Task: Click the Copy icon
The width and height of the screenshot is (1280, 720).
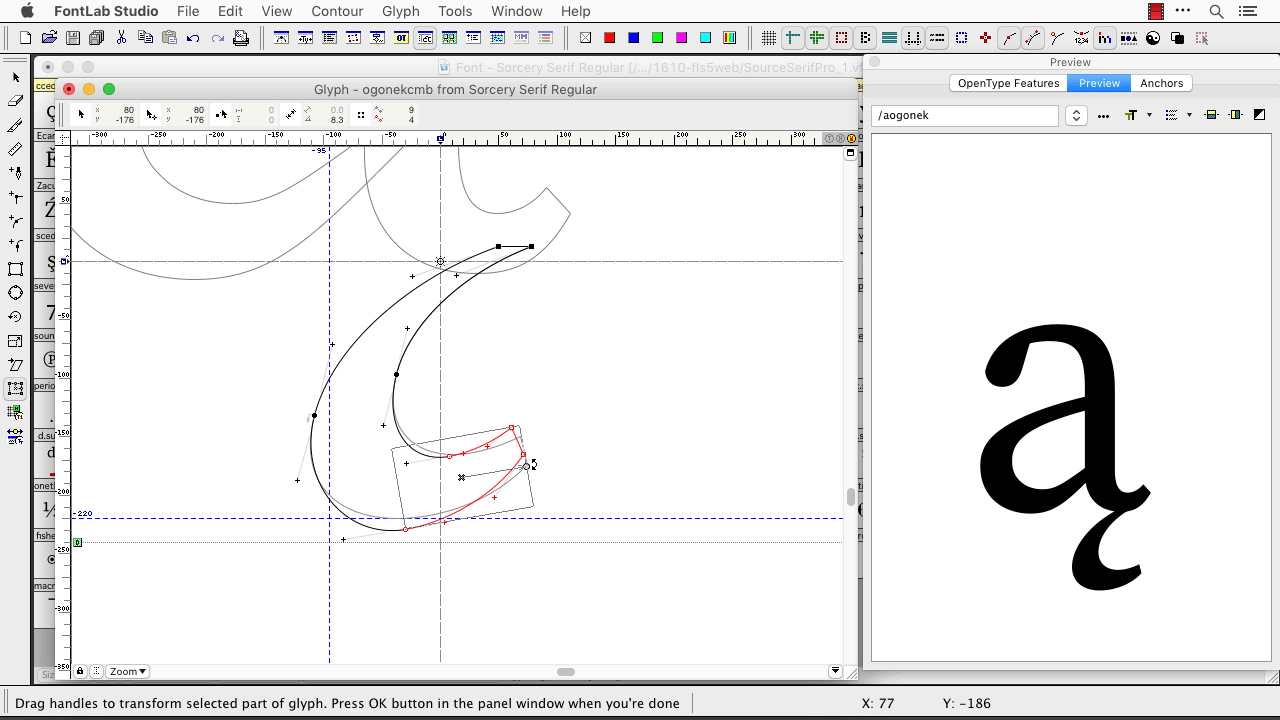Action: click(x=145, y=38)
